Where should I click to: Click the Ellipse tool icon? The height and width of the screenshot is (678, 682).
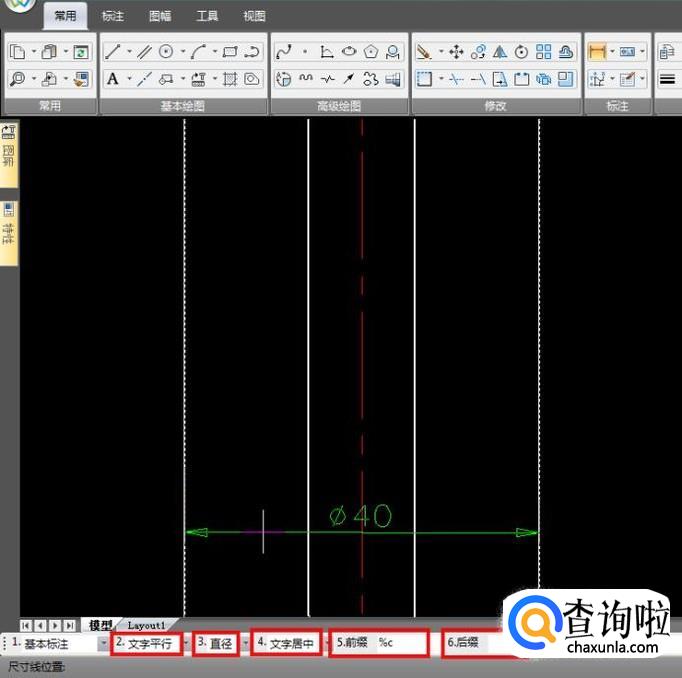[x=349, y=52]
